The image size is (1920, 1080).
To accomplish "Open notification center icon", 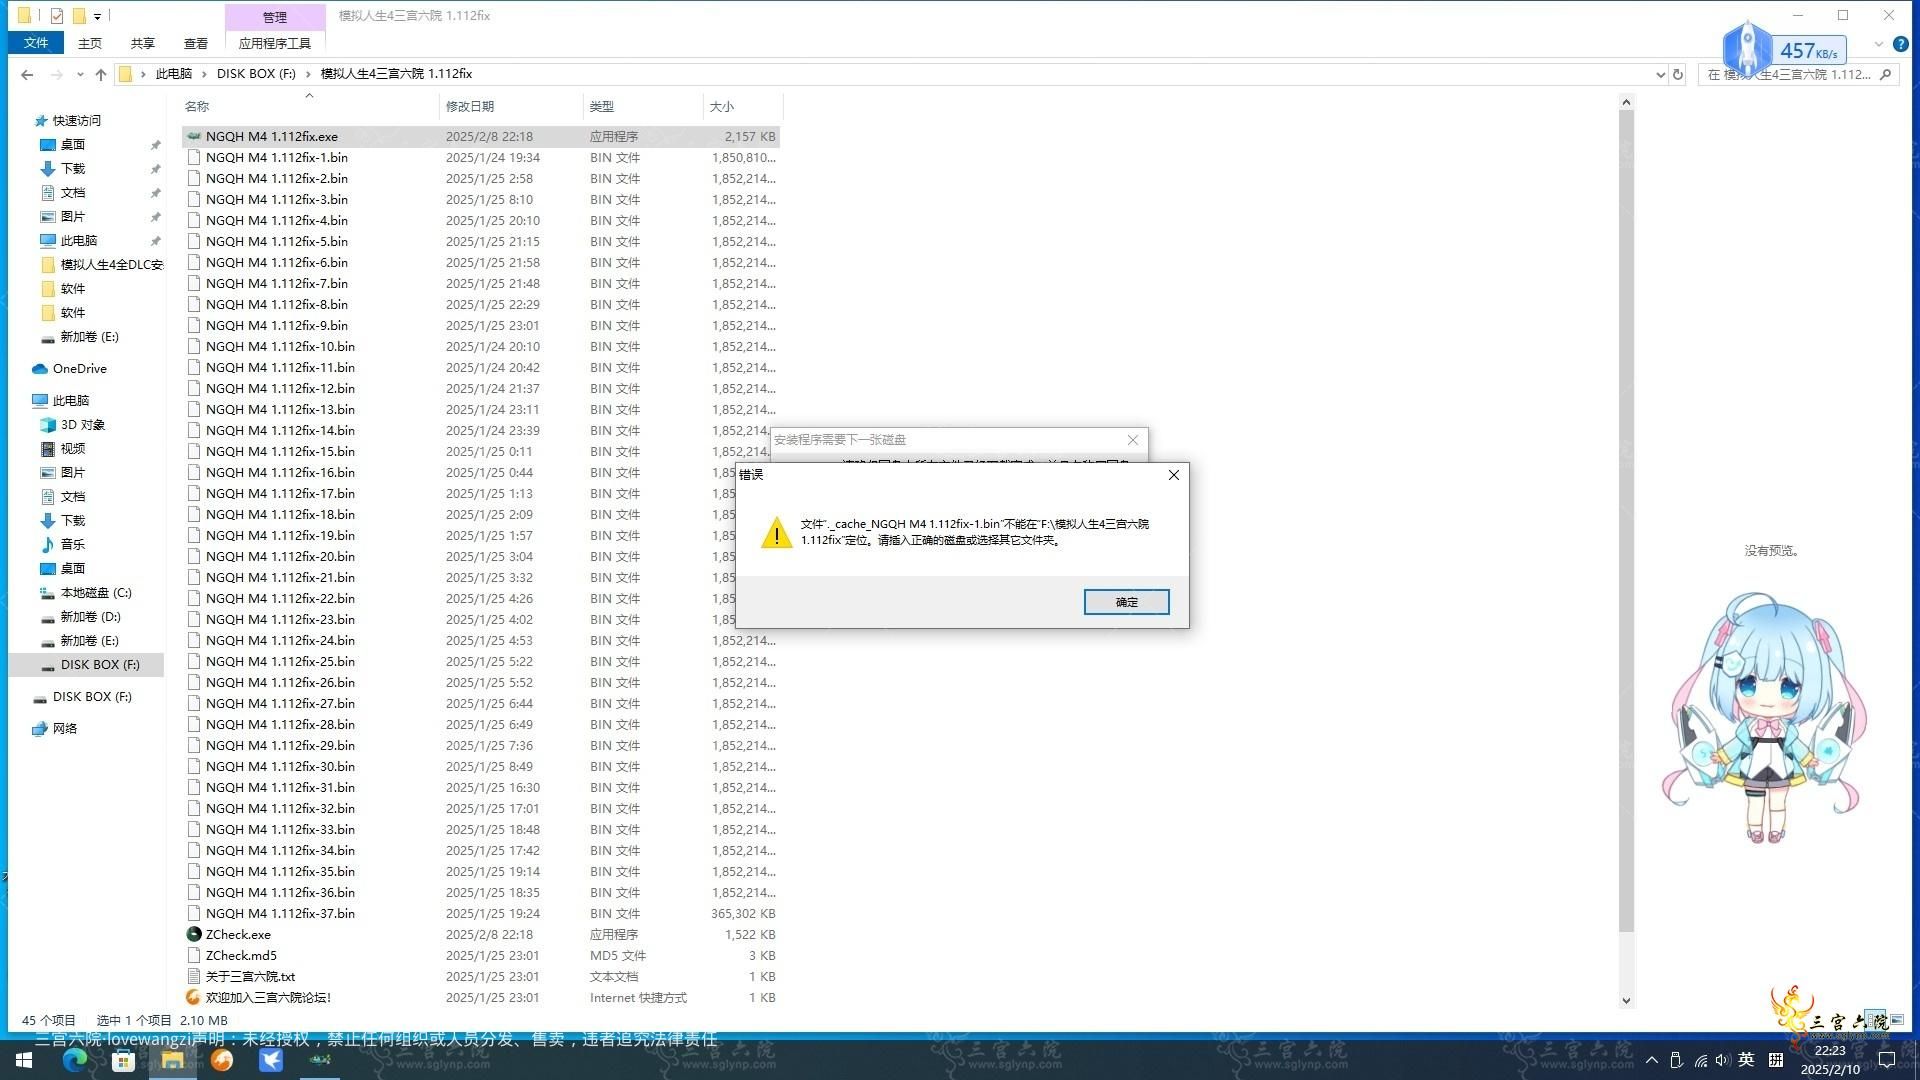I will 1887,1060.
